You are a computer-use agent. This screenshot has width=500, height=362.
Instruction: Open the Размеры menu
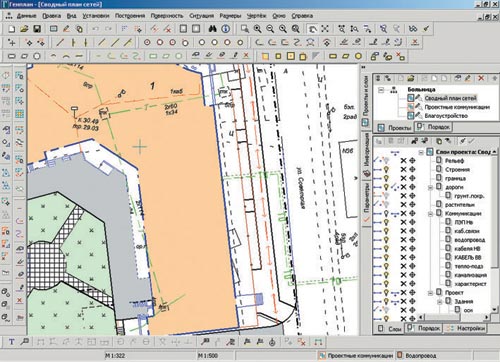(x=230, y=16)
